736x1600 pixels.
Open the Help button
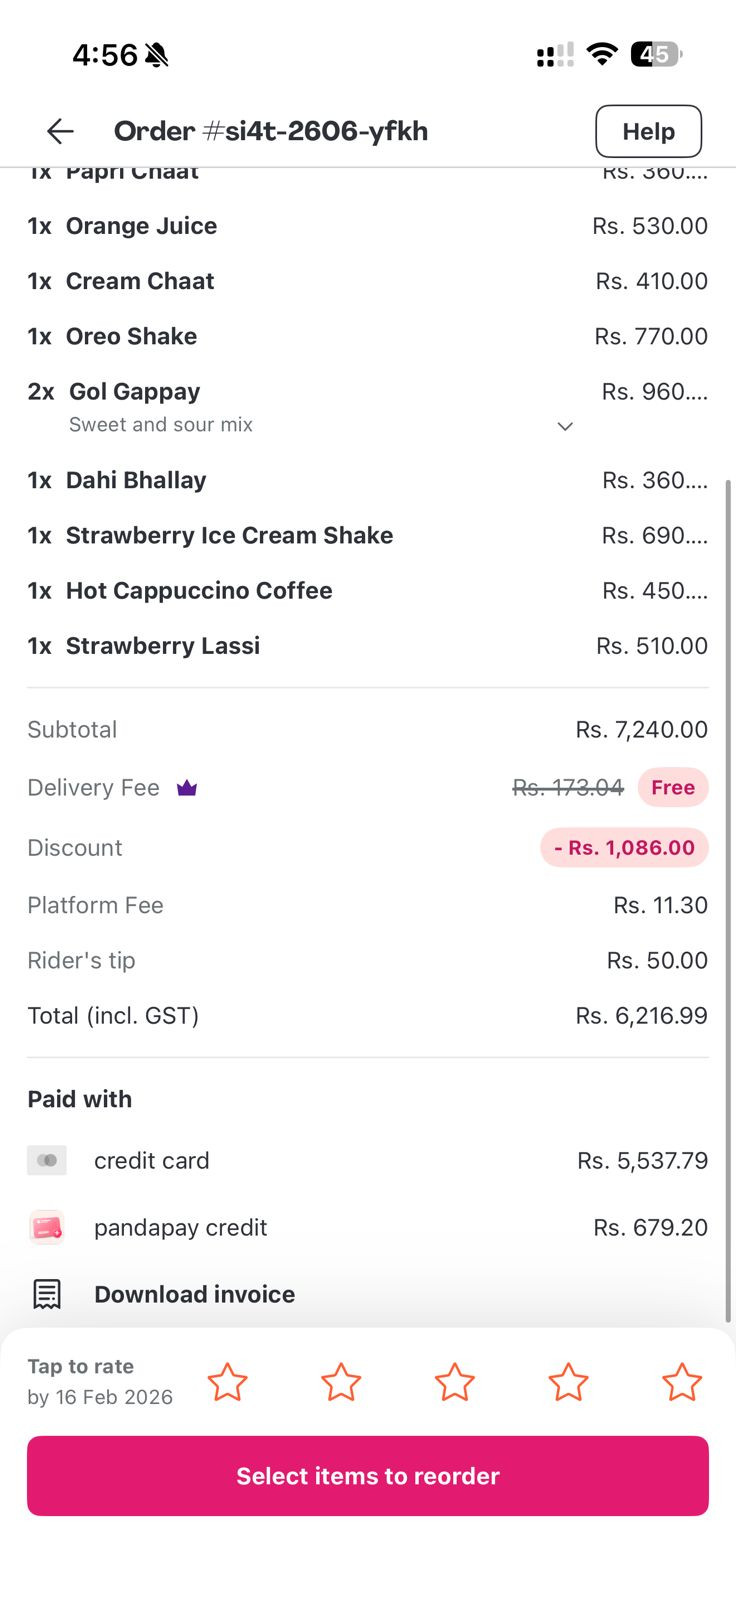pyautogui.click(x=648, y=131)
